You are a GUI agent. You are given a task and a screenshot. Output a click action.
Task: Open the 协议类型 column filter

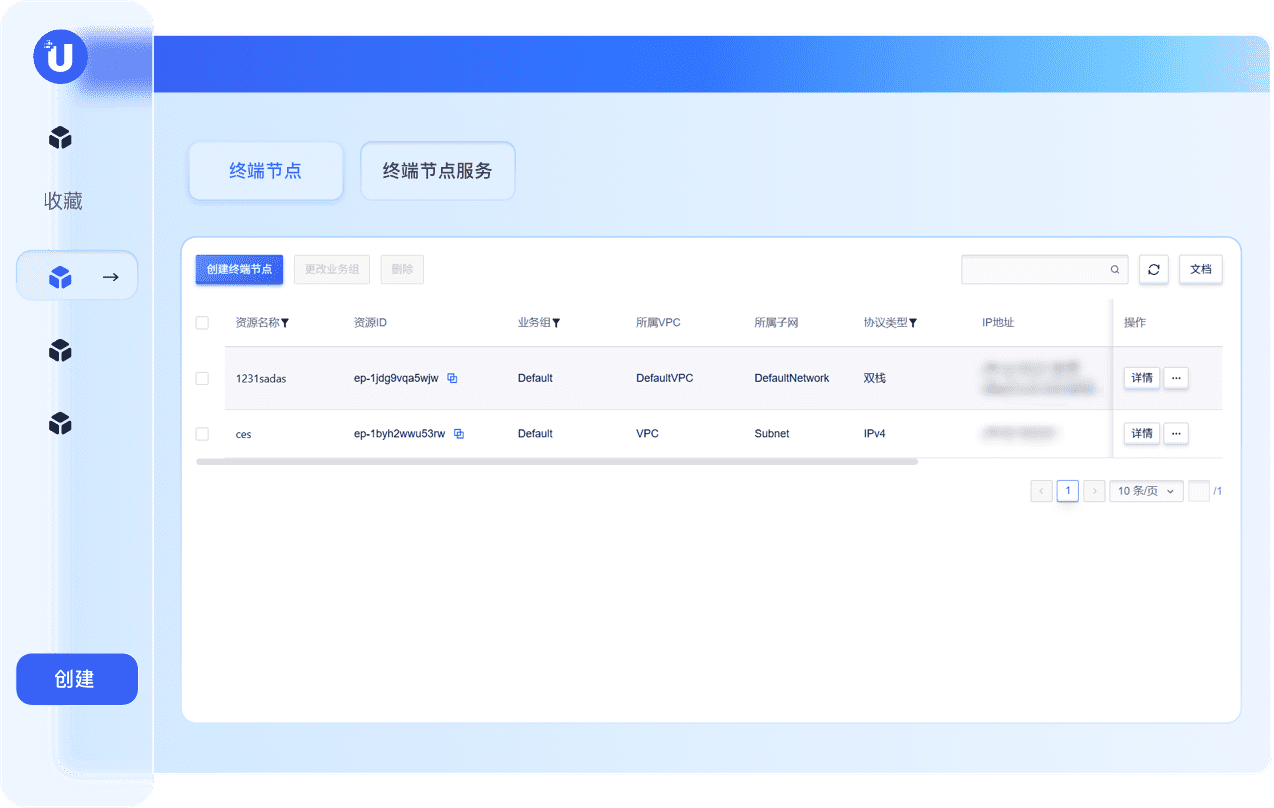pos(913,323)
